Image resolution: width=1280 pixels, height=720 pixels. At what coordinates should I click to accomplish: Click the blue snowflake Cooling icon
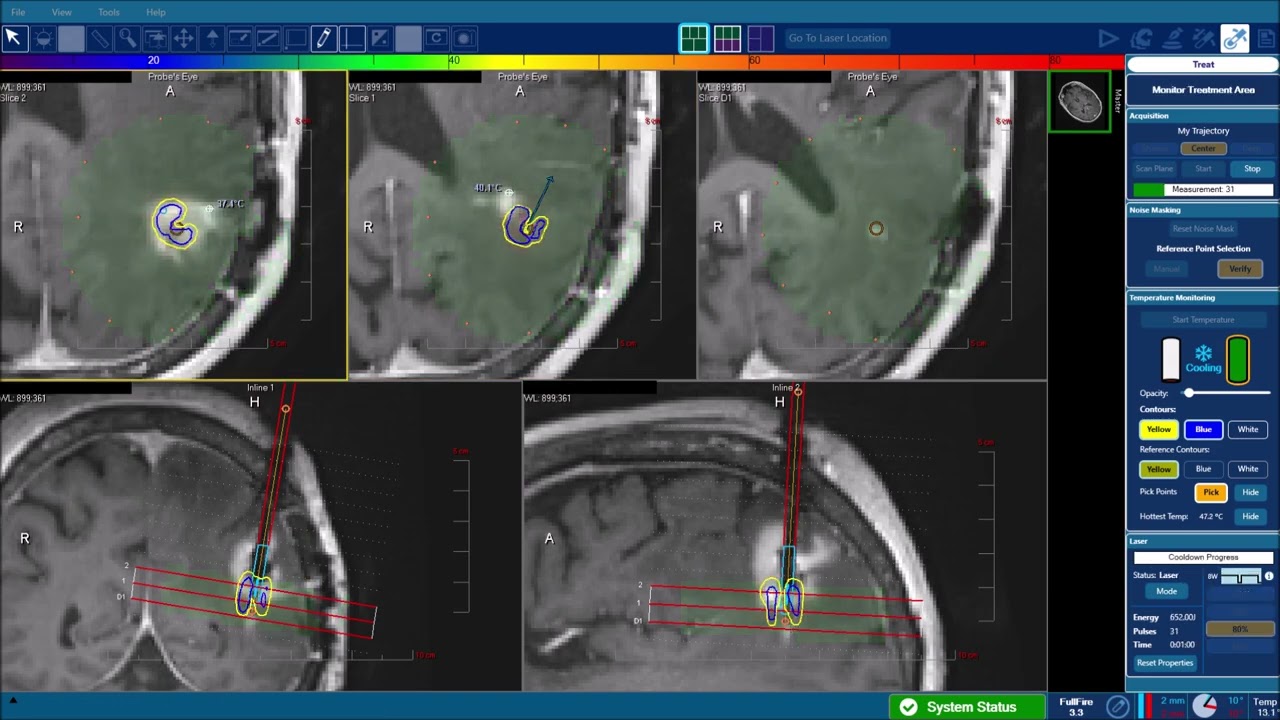(x=1204, y=354)
